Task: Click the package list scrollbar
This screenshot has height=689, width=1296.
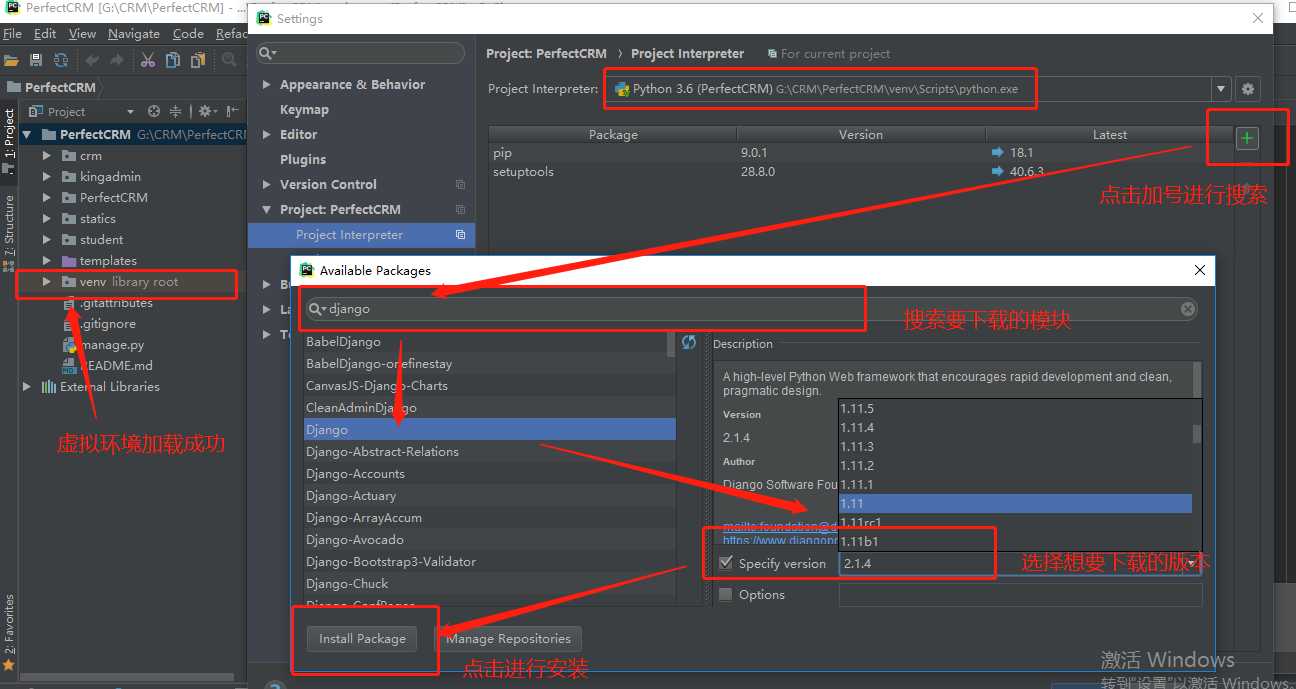Action: (671, 344)
